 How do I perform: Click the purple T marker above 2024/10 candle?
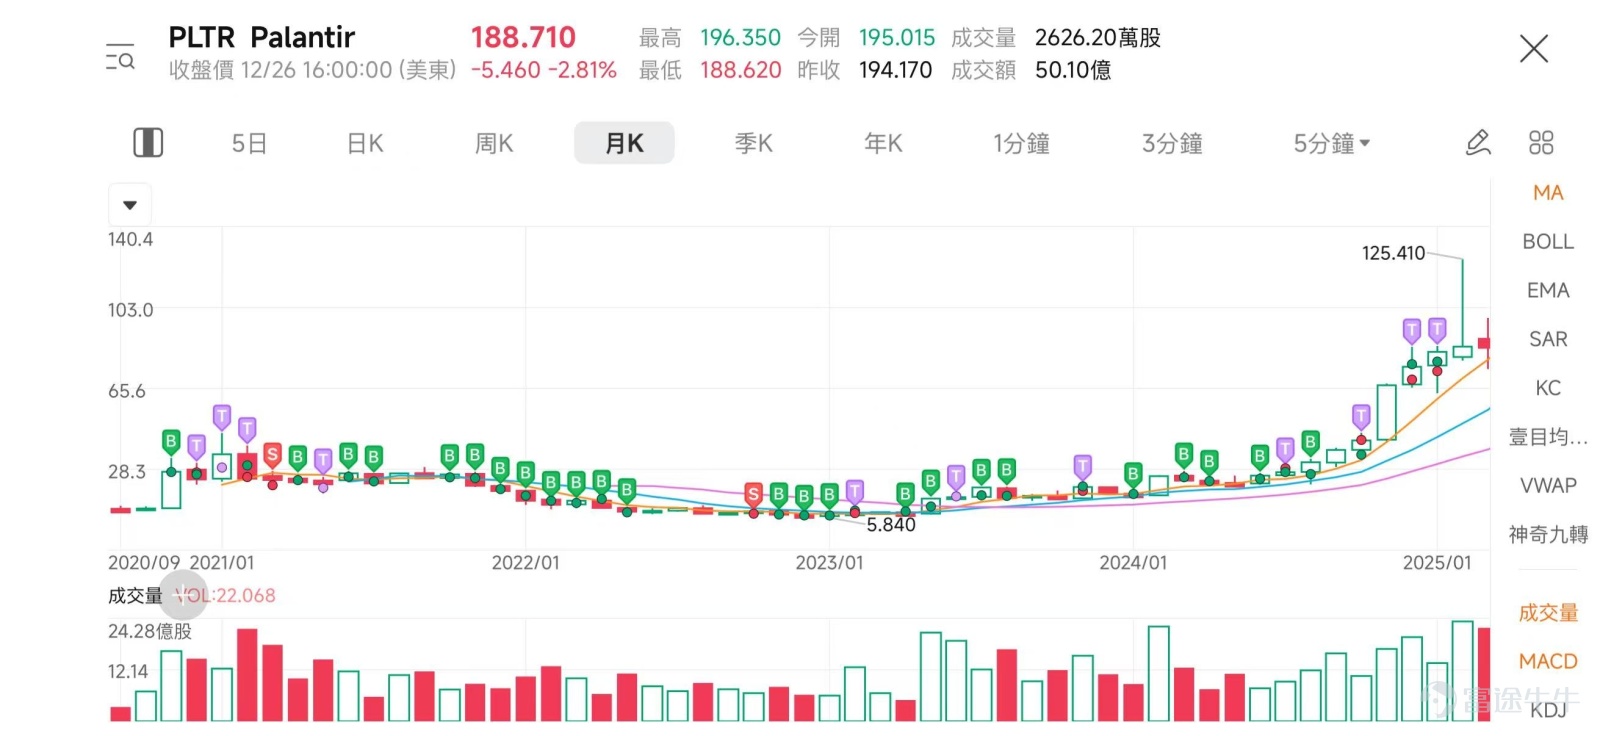pyautogui.click(x=1361, y=416)
